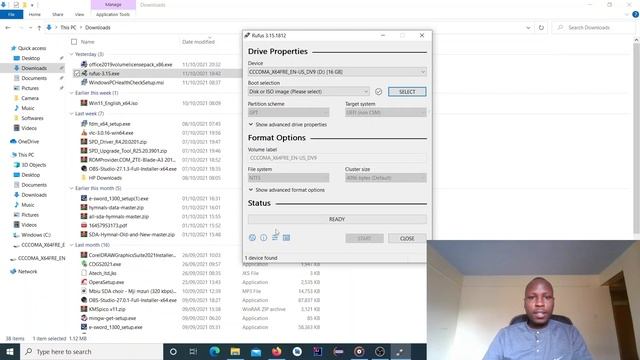The height and width of the screenshot is (360, 640).
Task: Open Boot selection dropdown in Rufus
Action: point(309,91)
